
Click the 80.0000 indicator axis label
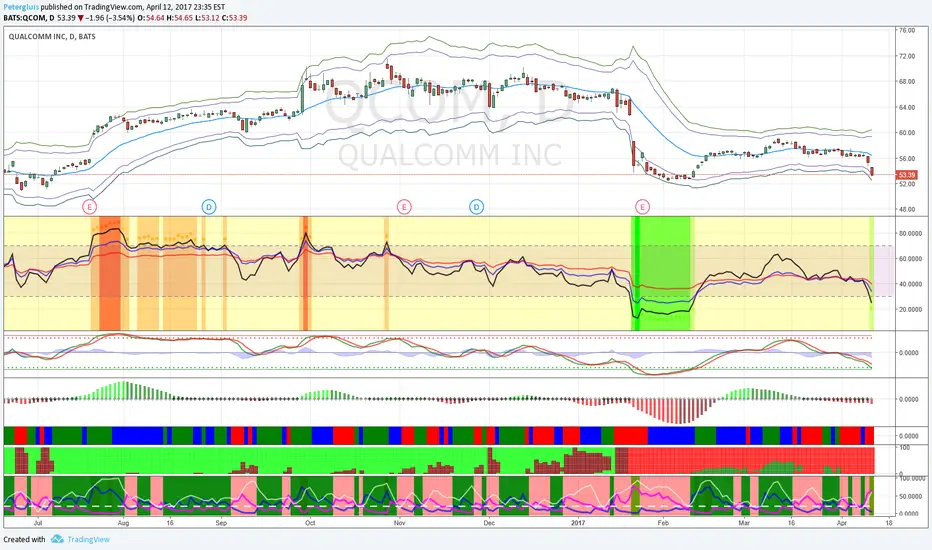coord(910,234)
